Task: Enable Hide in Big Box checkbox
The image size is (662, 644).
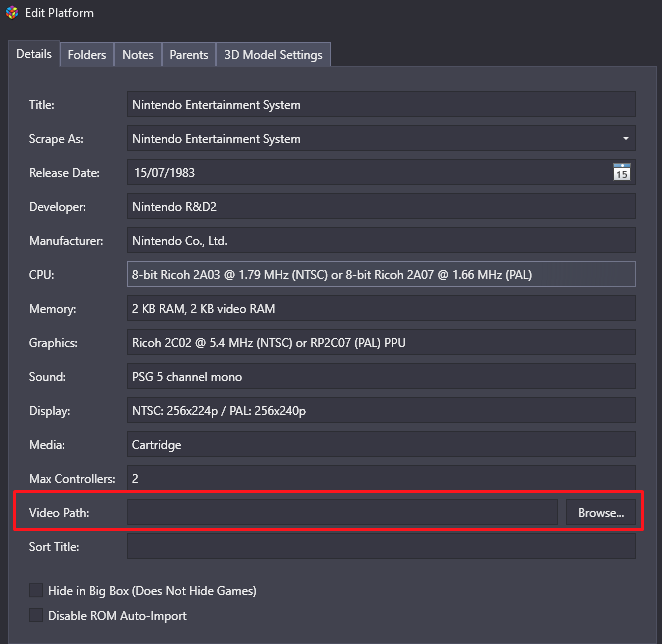Action: point(36,590)
